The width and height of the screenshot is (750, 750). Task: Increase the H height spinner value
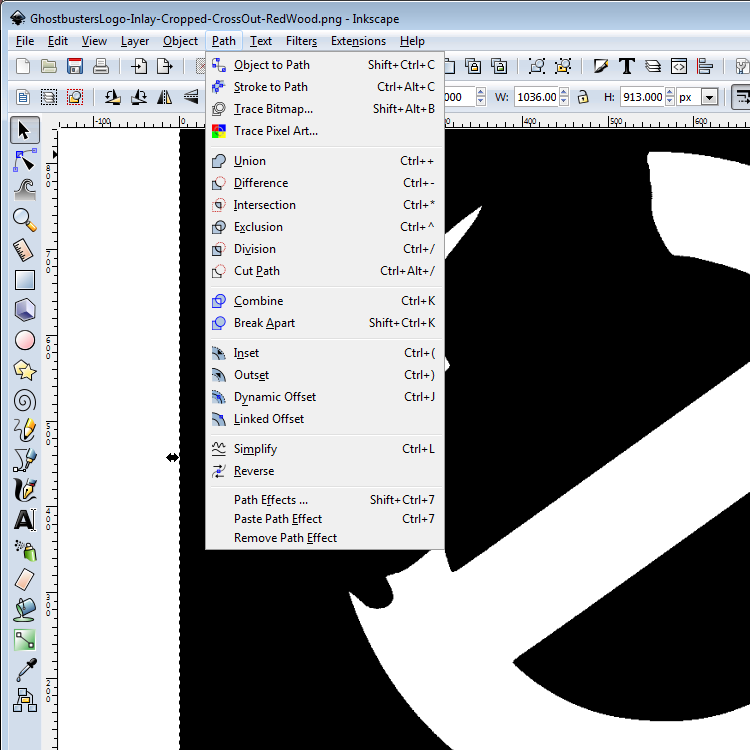(x=670, y=92)
